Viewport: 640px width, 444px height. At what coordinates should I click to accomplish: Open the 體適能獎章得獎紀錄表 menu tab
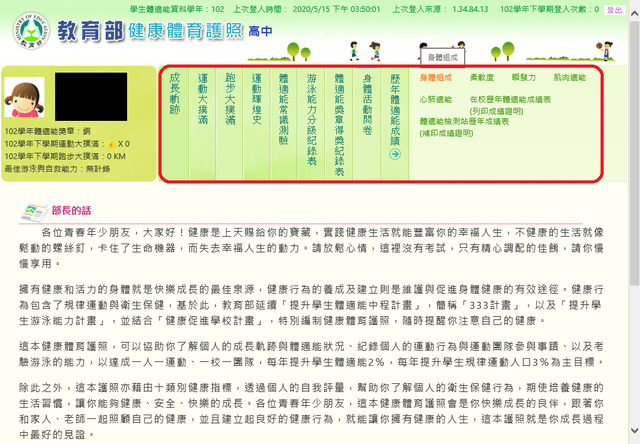339,124
